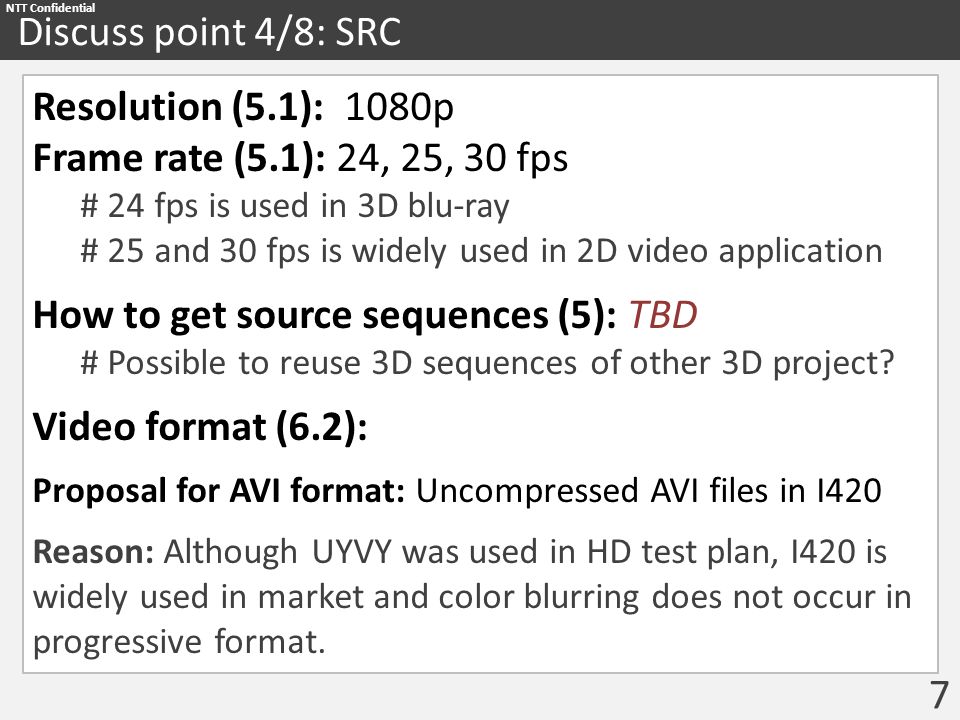This screenshot has width=960, height=720.
Task: Click the 'Video format (6.2):' heading
Action: [x=200, y=426]
